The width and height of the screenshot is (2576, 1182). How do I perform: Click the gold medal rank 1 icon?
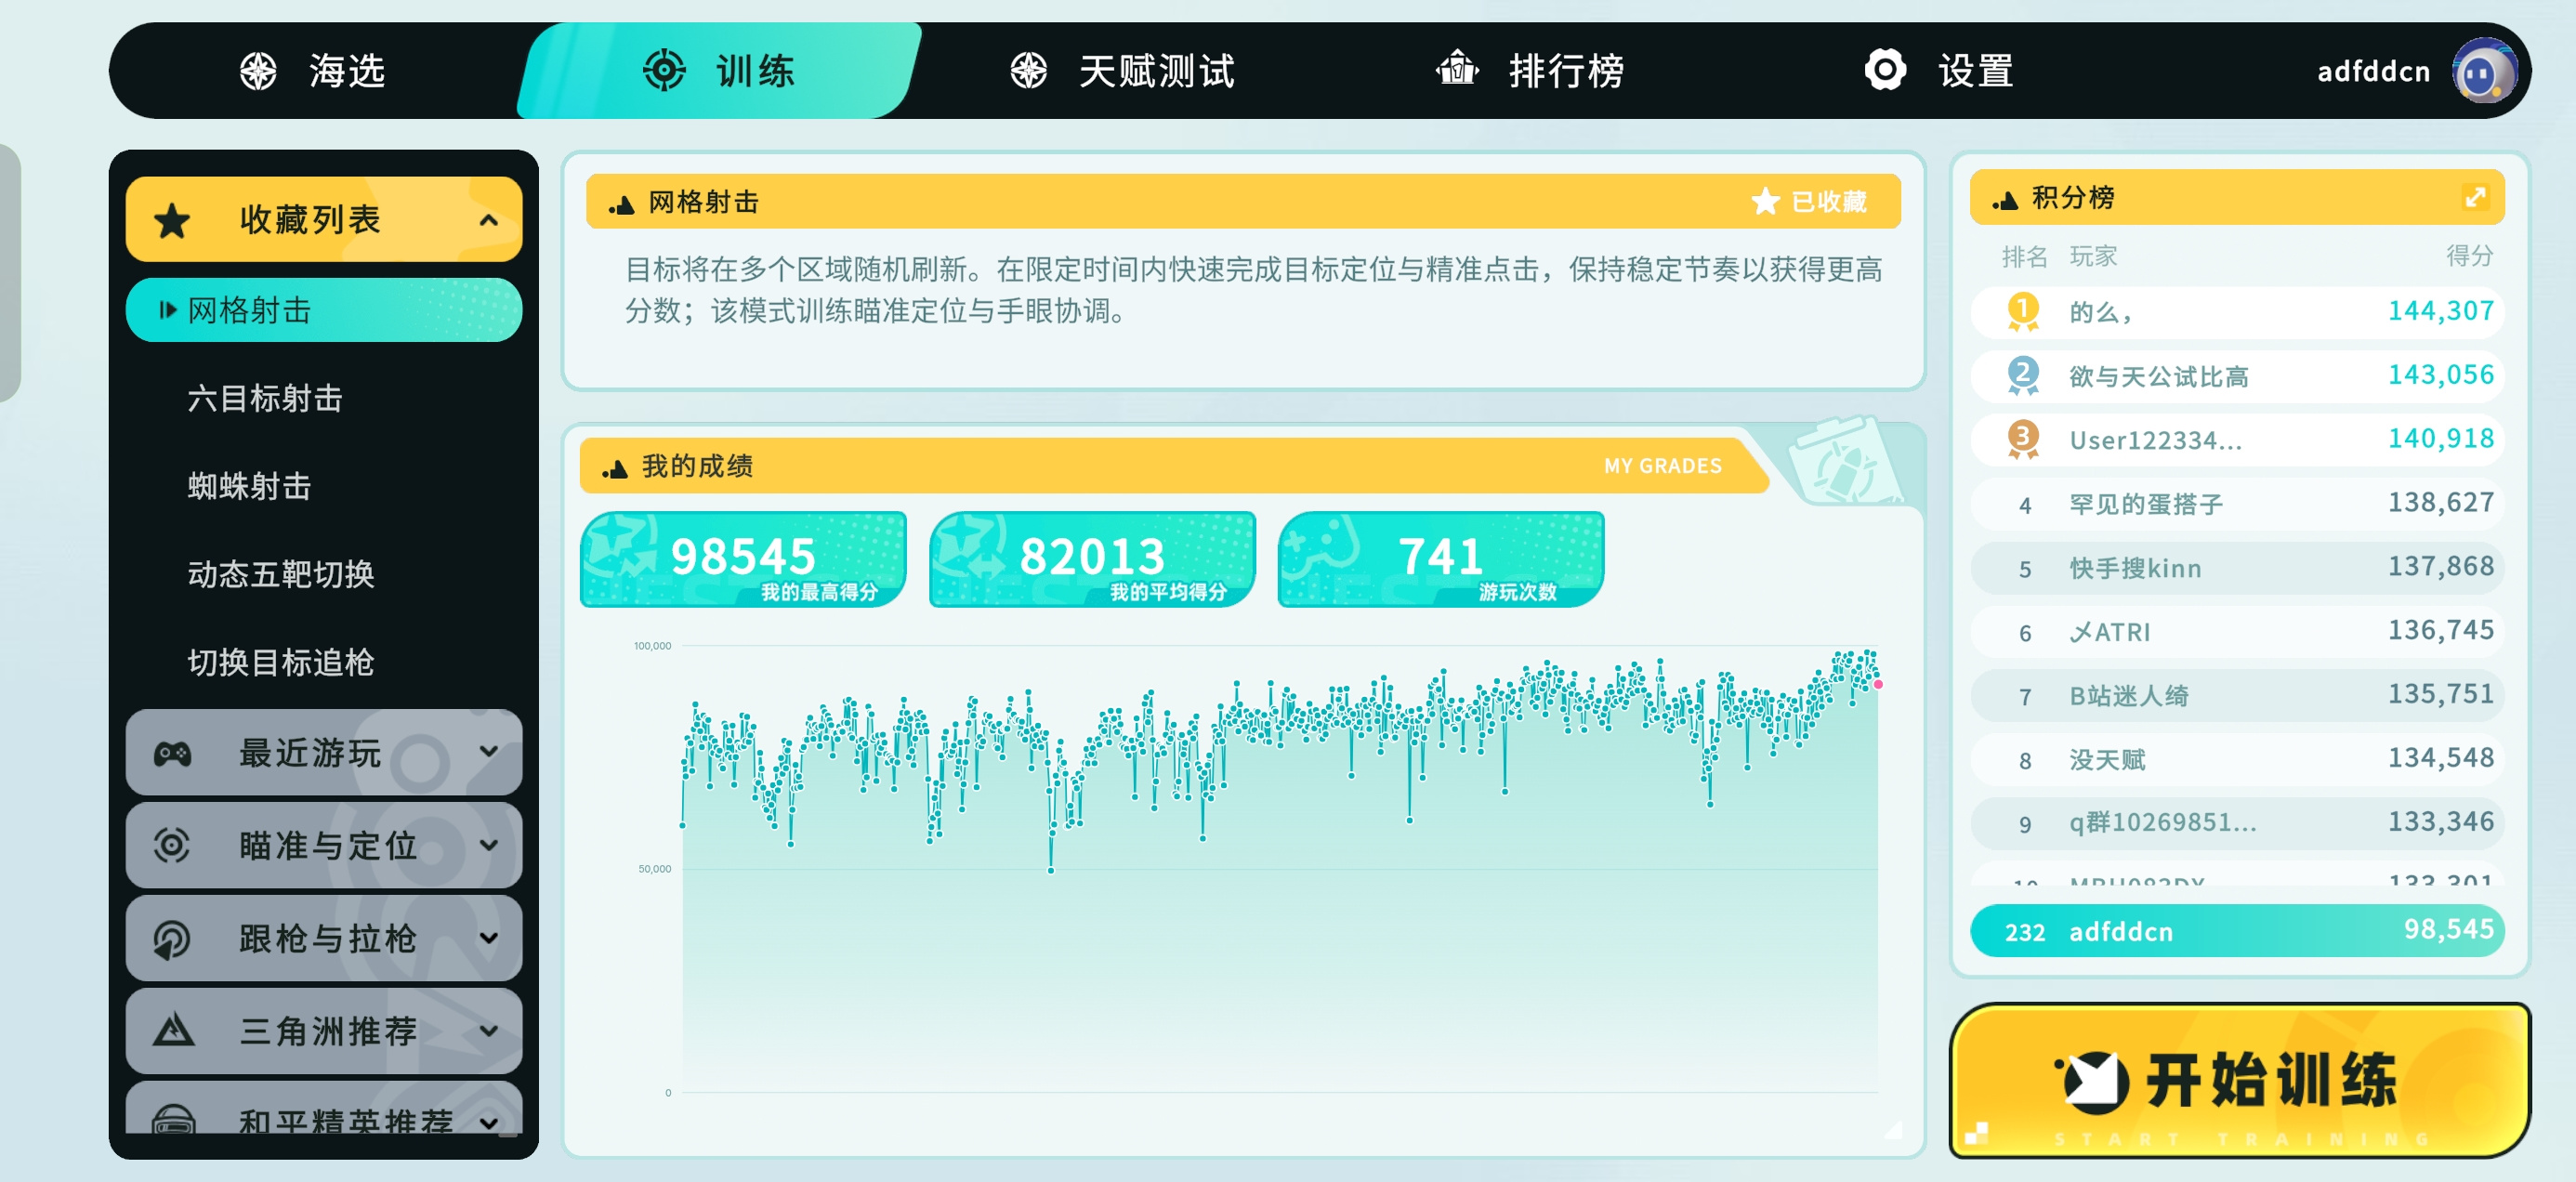[x=2023, y=311]
